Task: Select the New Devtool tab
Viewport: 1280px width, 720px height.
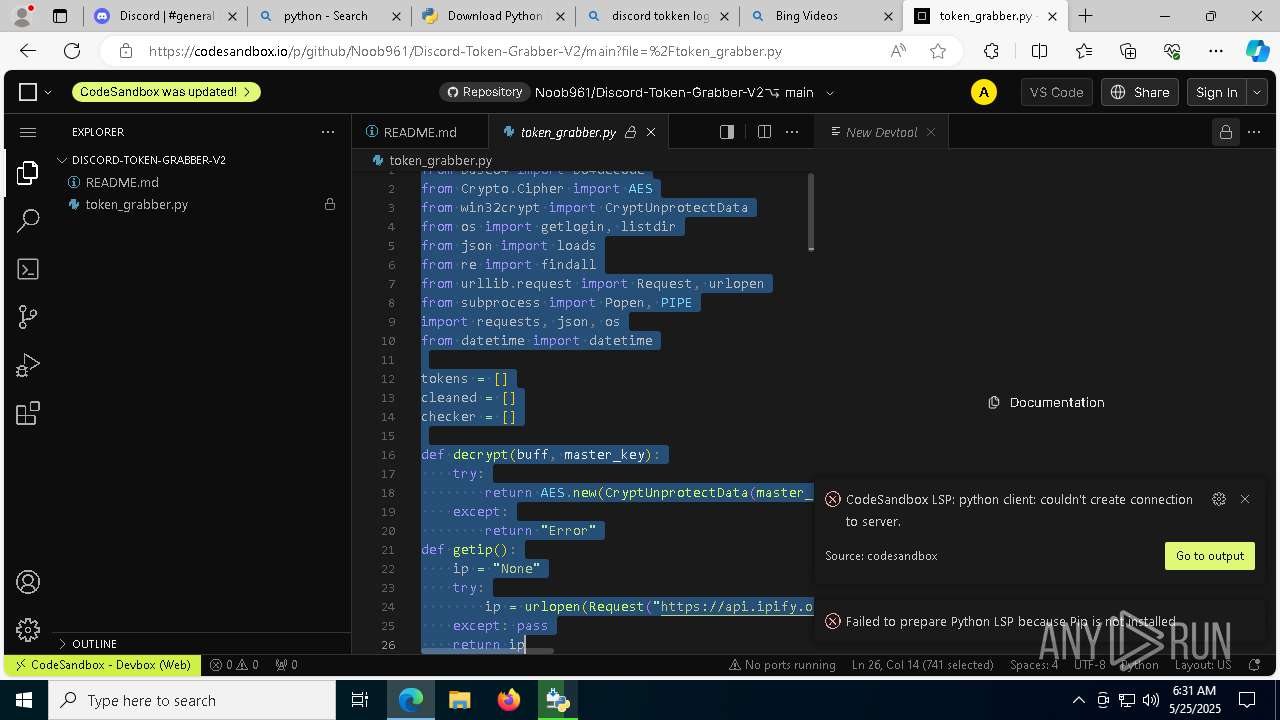Action: tap(880, 132)
